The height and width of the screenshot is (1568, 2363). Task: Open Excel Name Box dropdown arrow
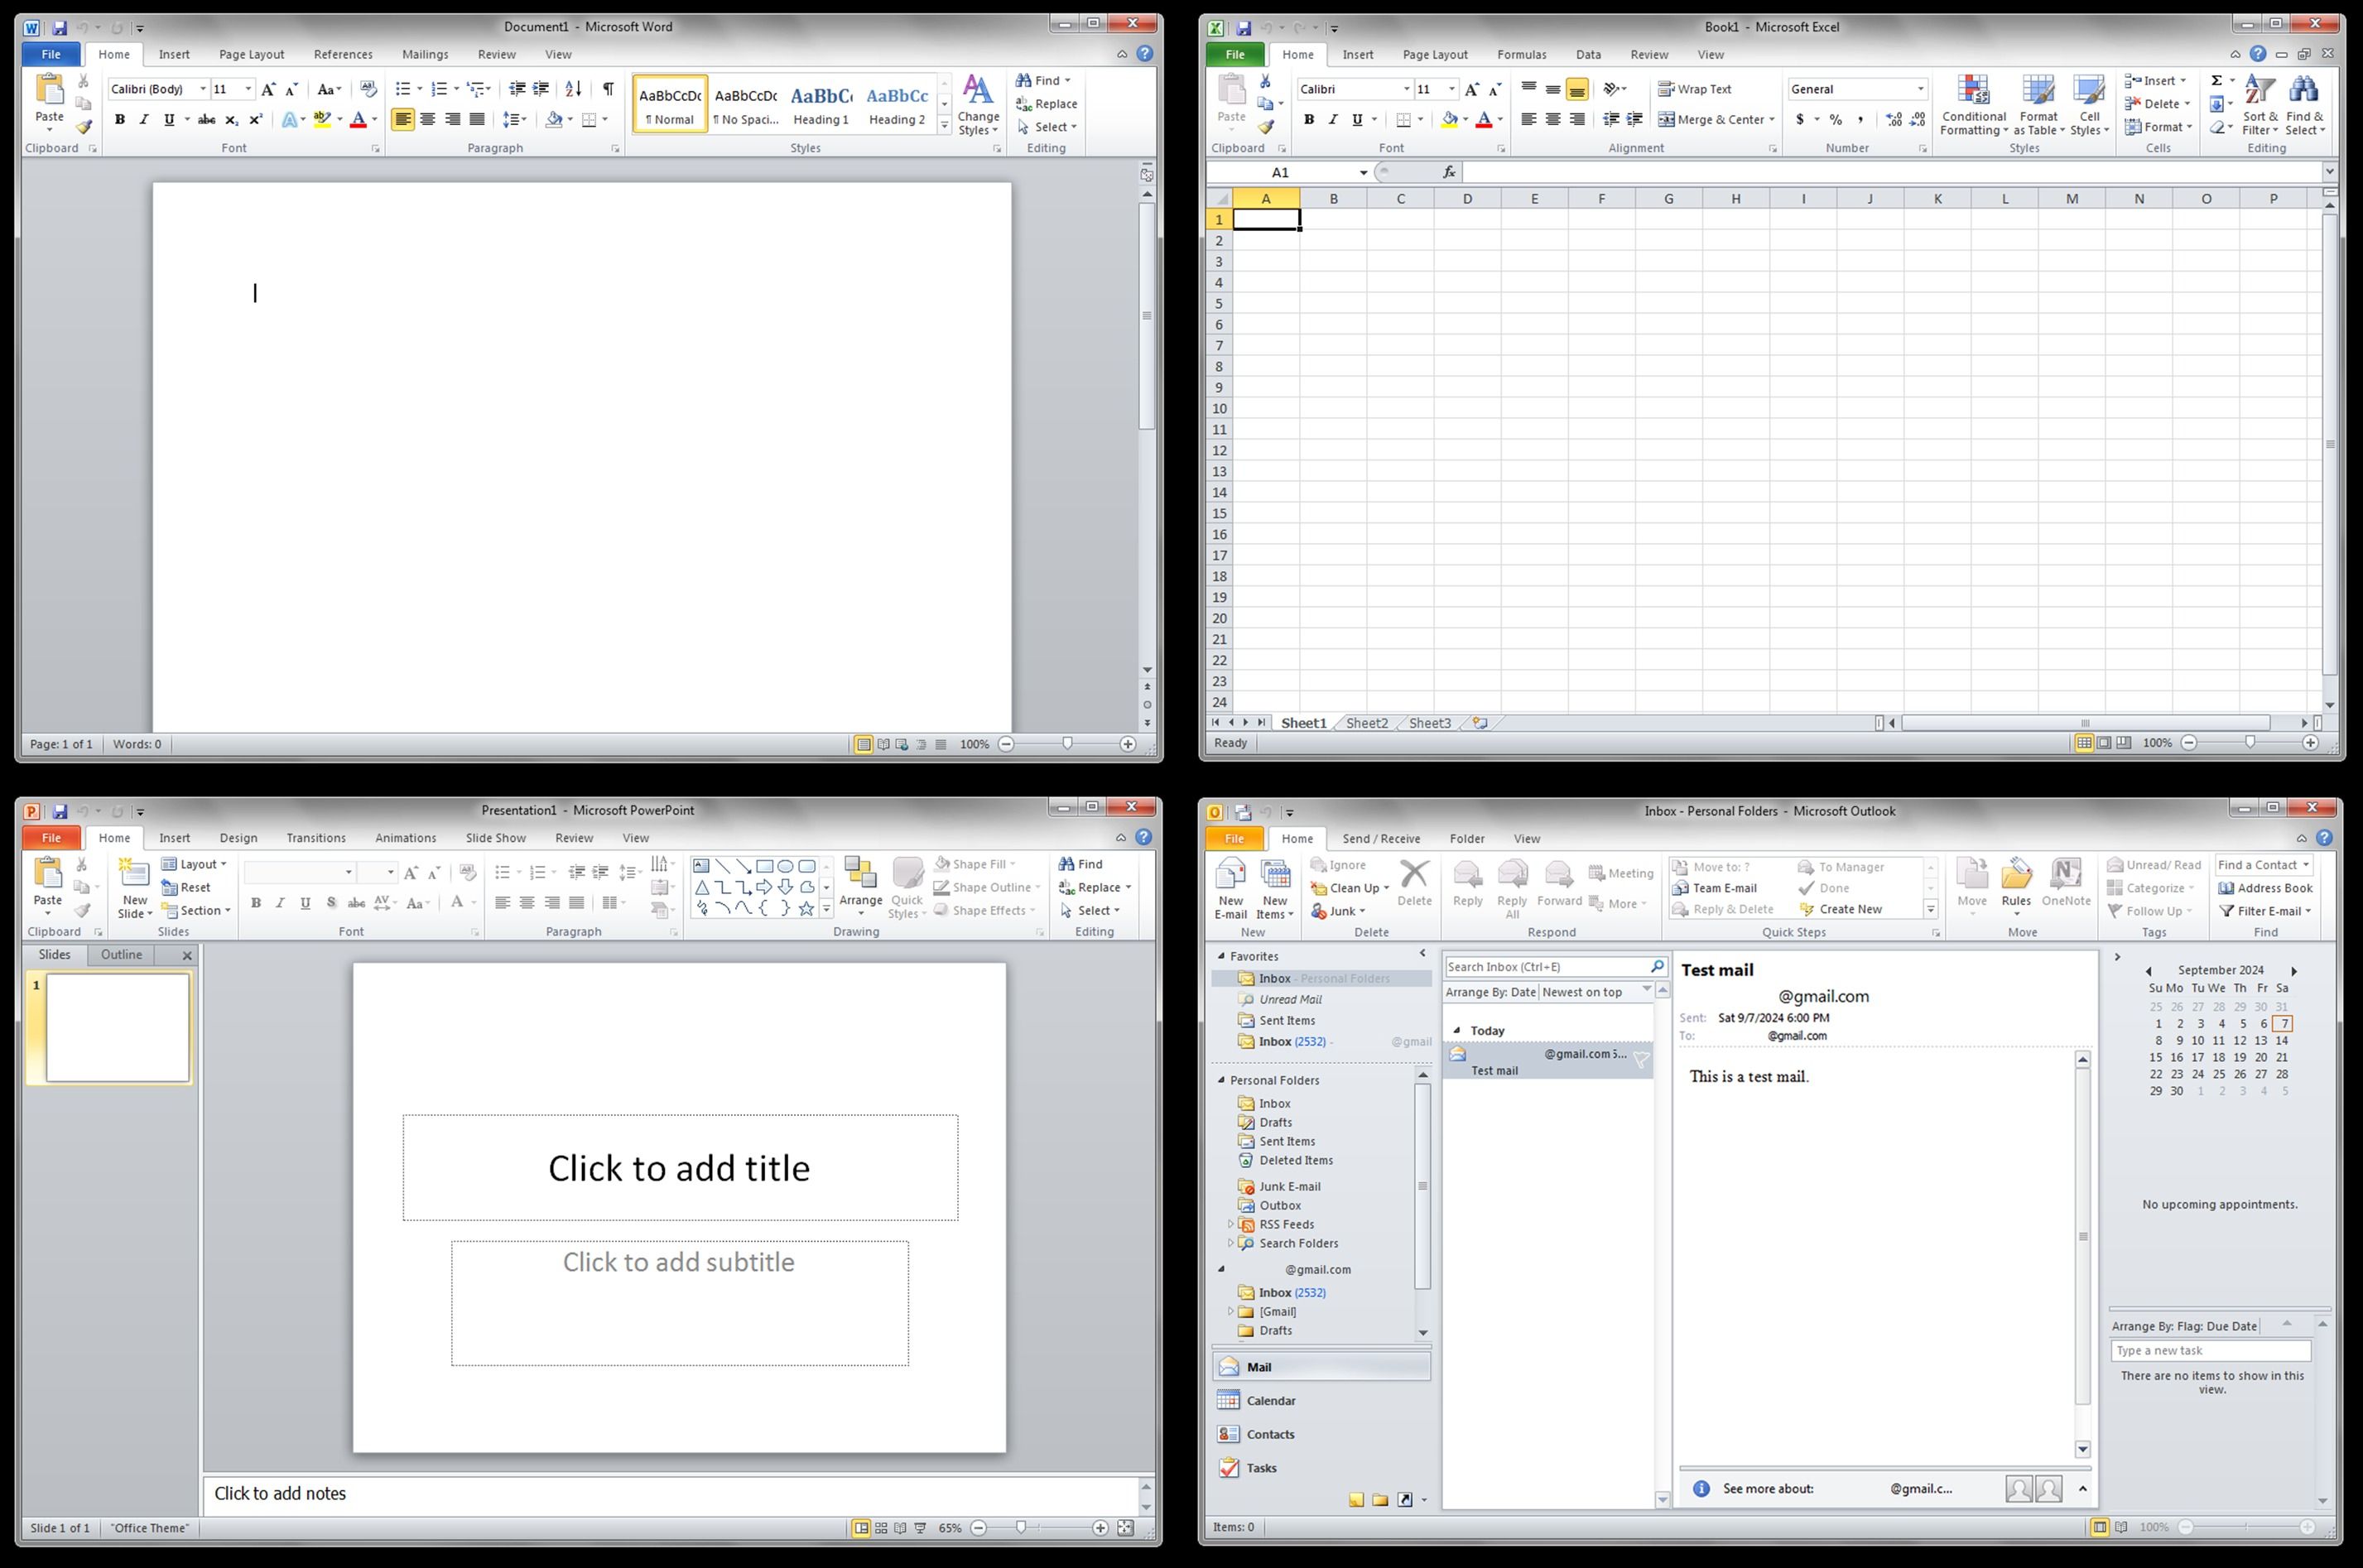[x=1363, y=172]
